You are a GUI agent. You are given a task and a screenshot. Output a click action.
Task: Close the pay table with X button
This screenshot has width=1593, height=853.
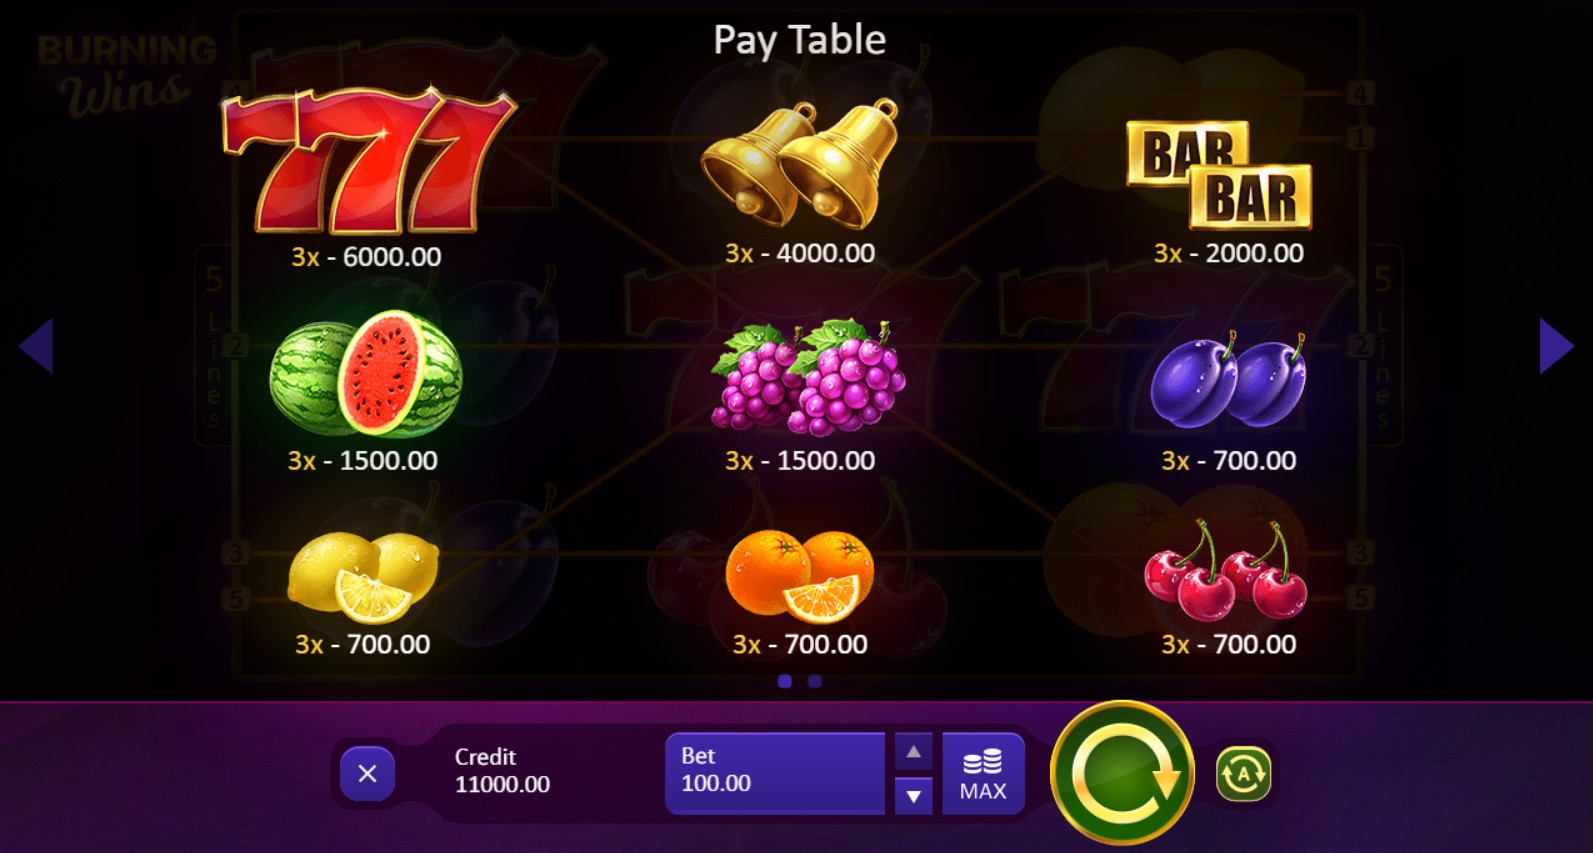(x=367, y=773)
